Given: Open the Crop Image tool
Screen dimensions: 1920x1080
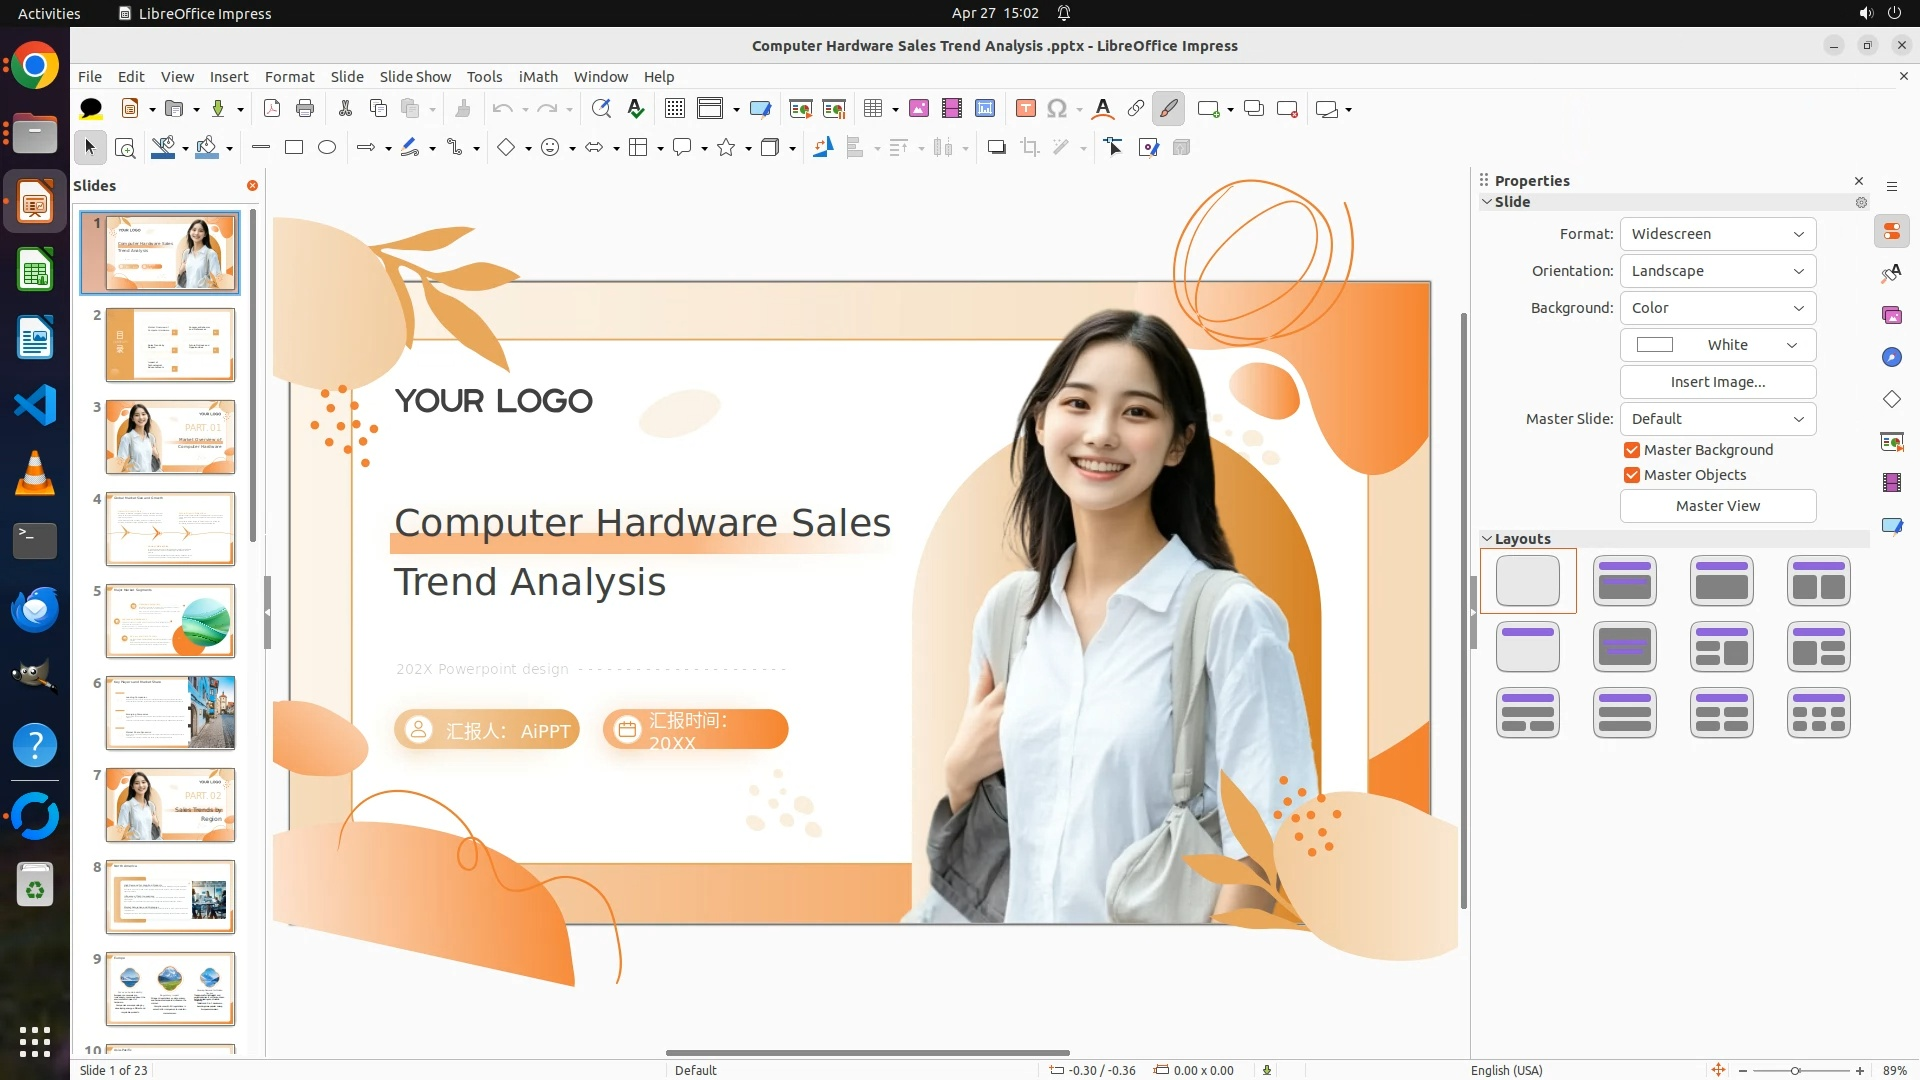Looking at the screenshot, I should [1030, 148].
